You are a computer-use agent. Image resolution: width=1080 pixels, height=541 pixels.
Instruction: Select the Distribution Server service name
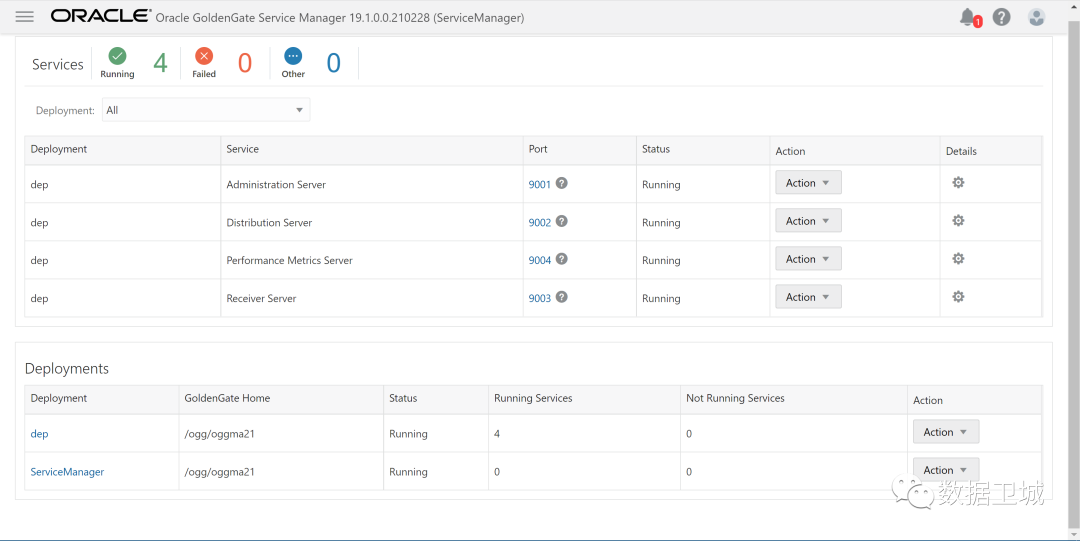point(269,223)
